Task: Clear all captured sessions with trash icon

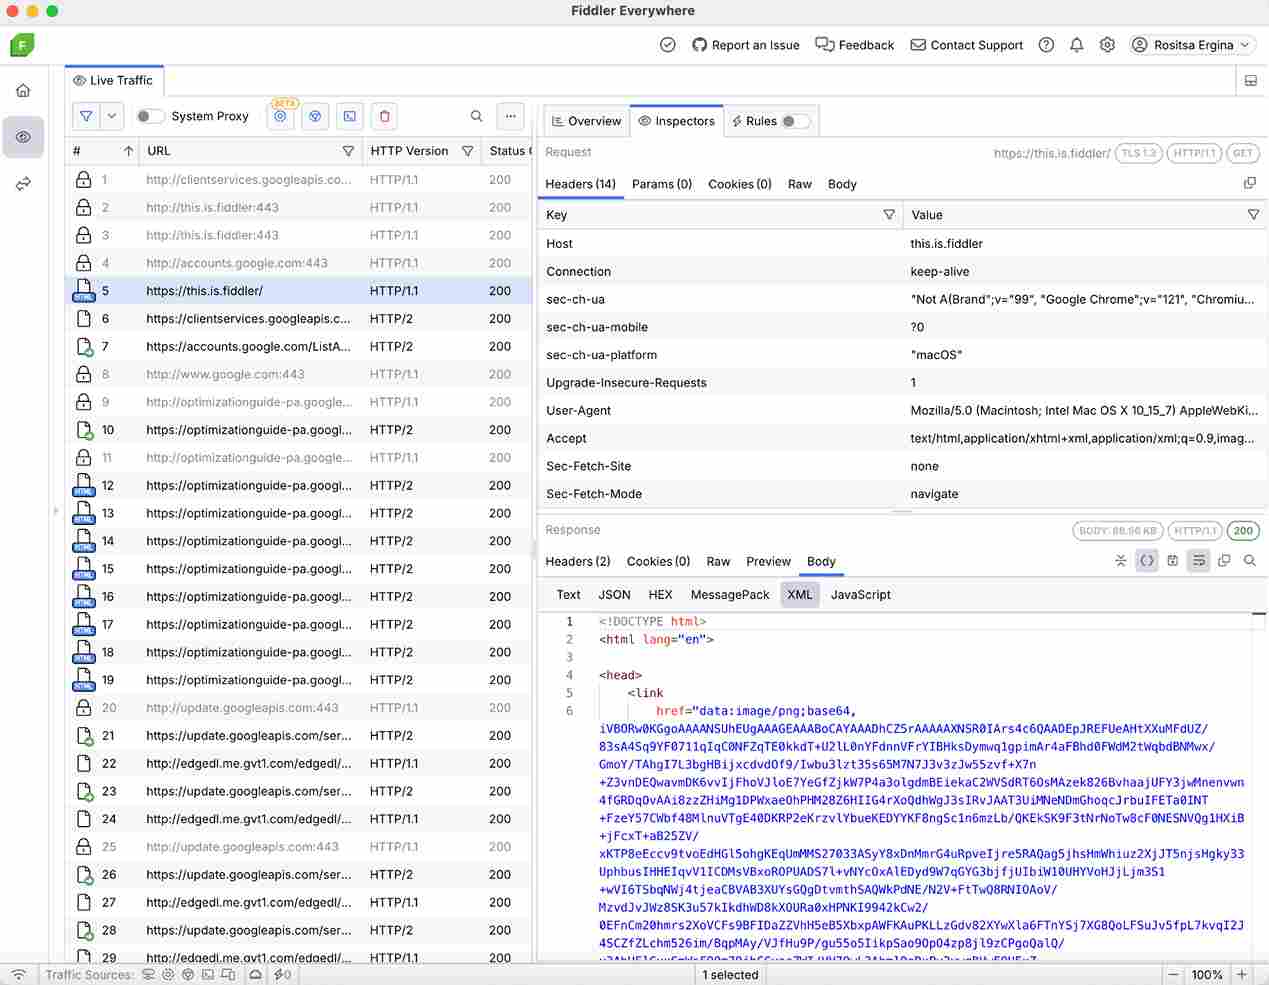Action: click(x=384, y=116)
